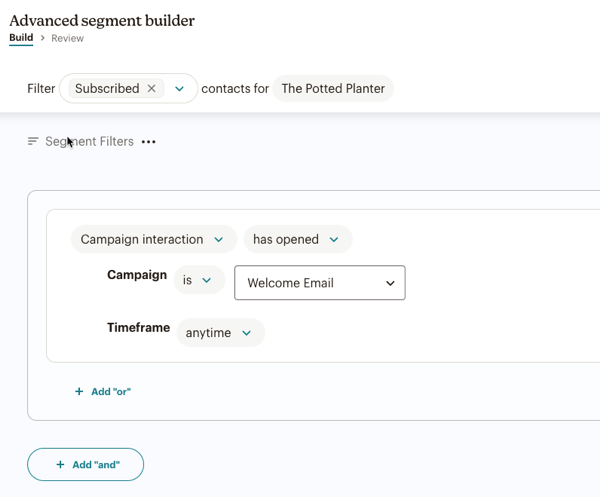
Task: Click the Advanced segment builder heading
Action: 102,20
